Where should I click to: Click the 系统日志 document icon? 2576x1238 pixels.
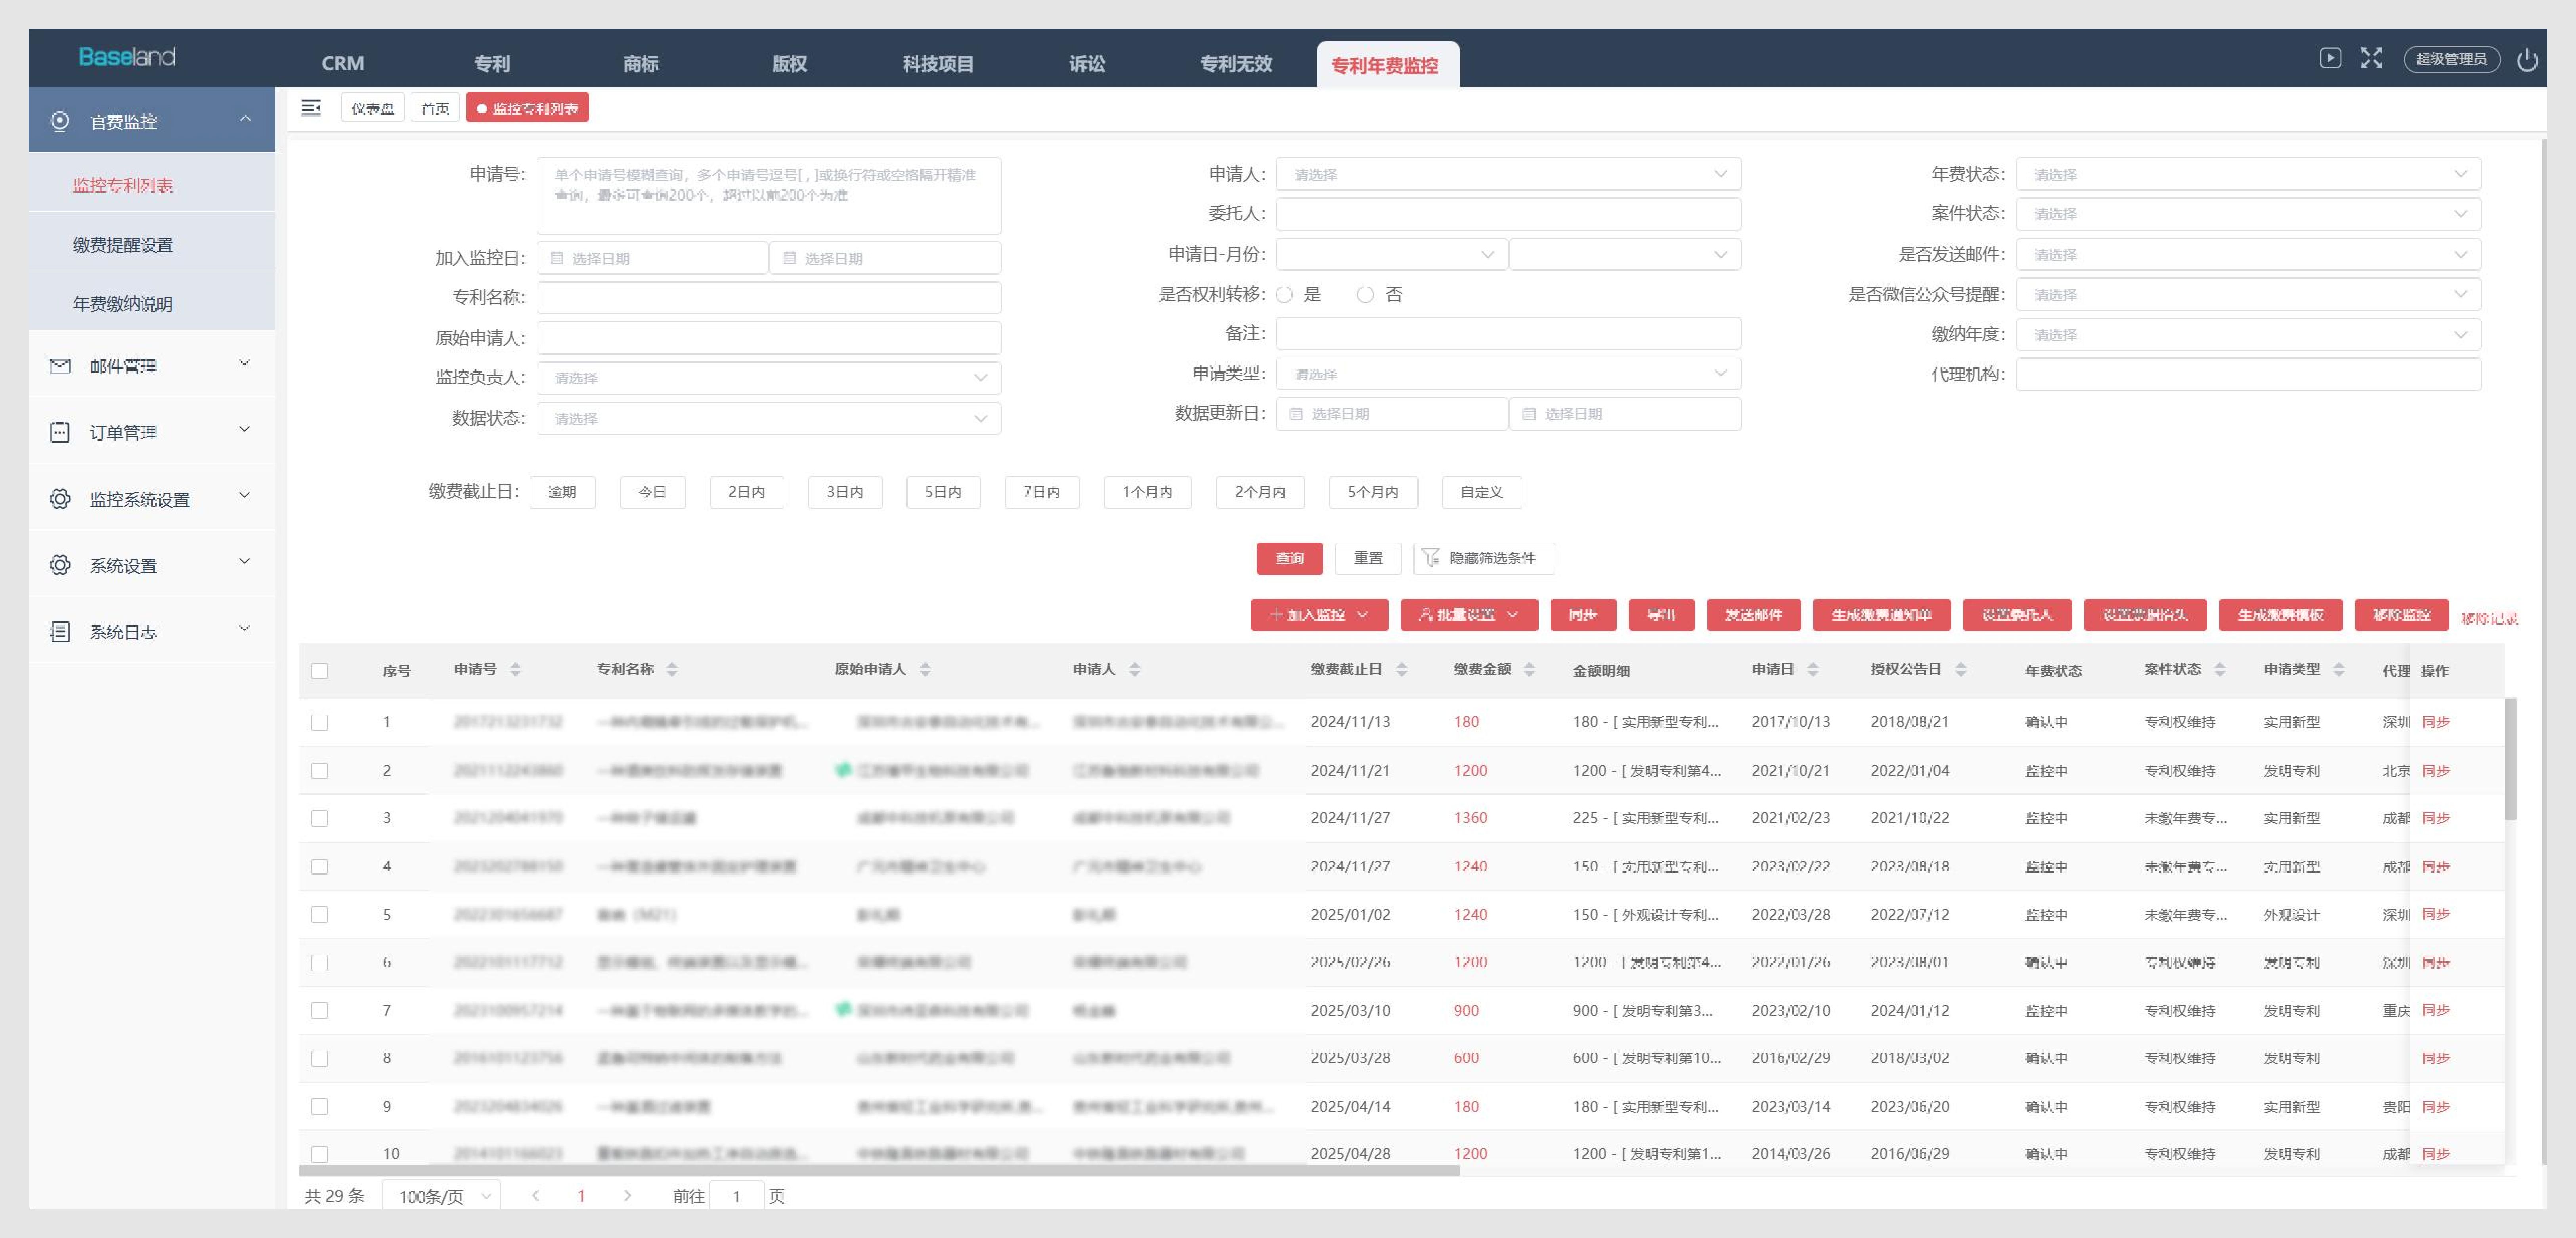pyautogui.click(x=60, y=632)
